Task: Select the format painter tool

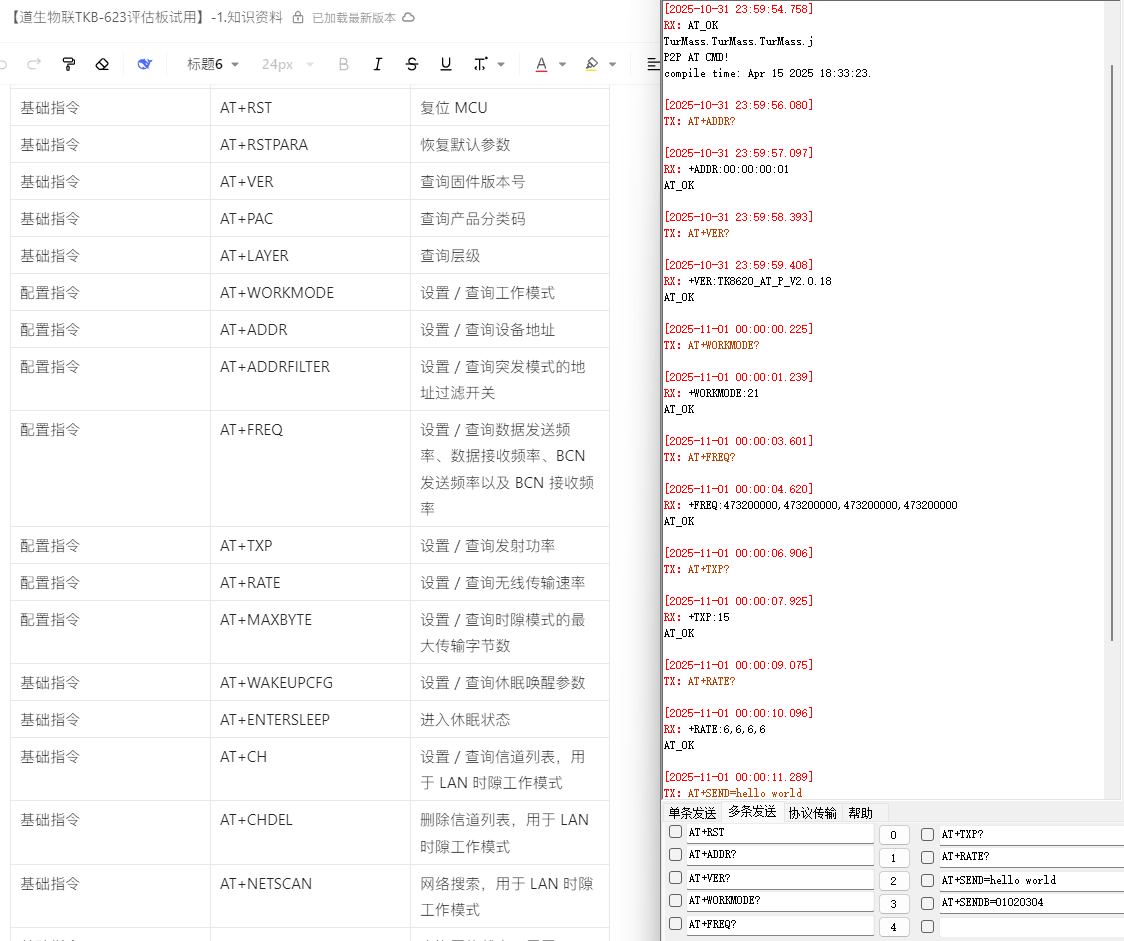Action: click(x=69, y=65)
